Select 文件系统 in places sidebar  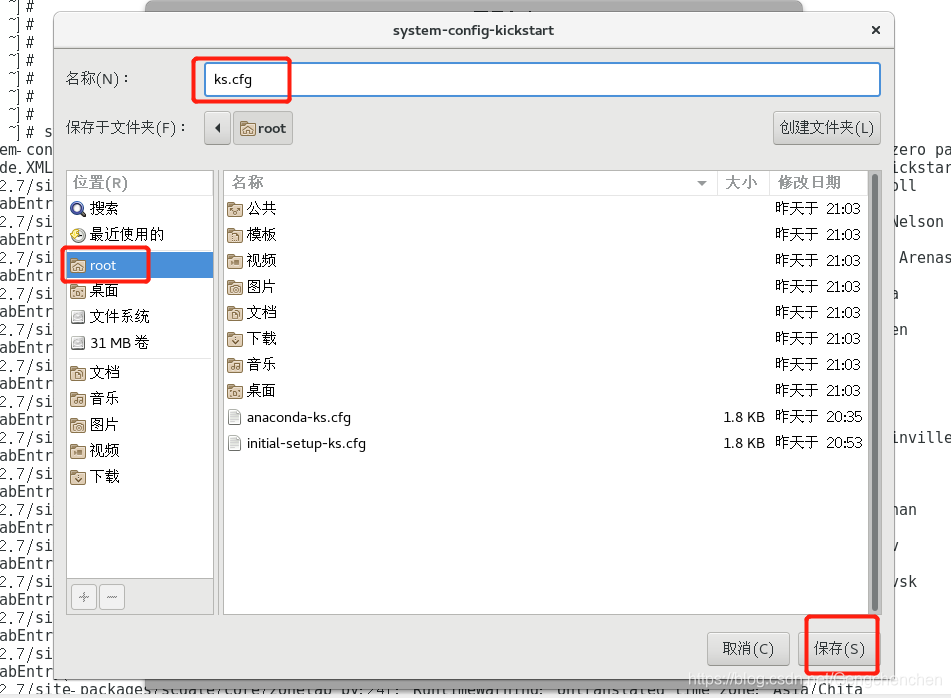point(140,317)
